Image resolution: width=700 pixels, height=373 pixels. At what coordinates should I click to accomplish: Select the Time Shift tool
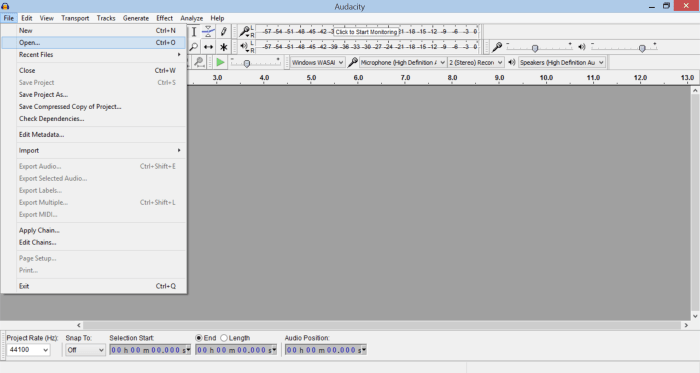[208, 47]
